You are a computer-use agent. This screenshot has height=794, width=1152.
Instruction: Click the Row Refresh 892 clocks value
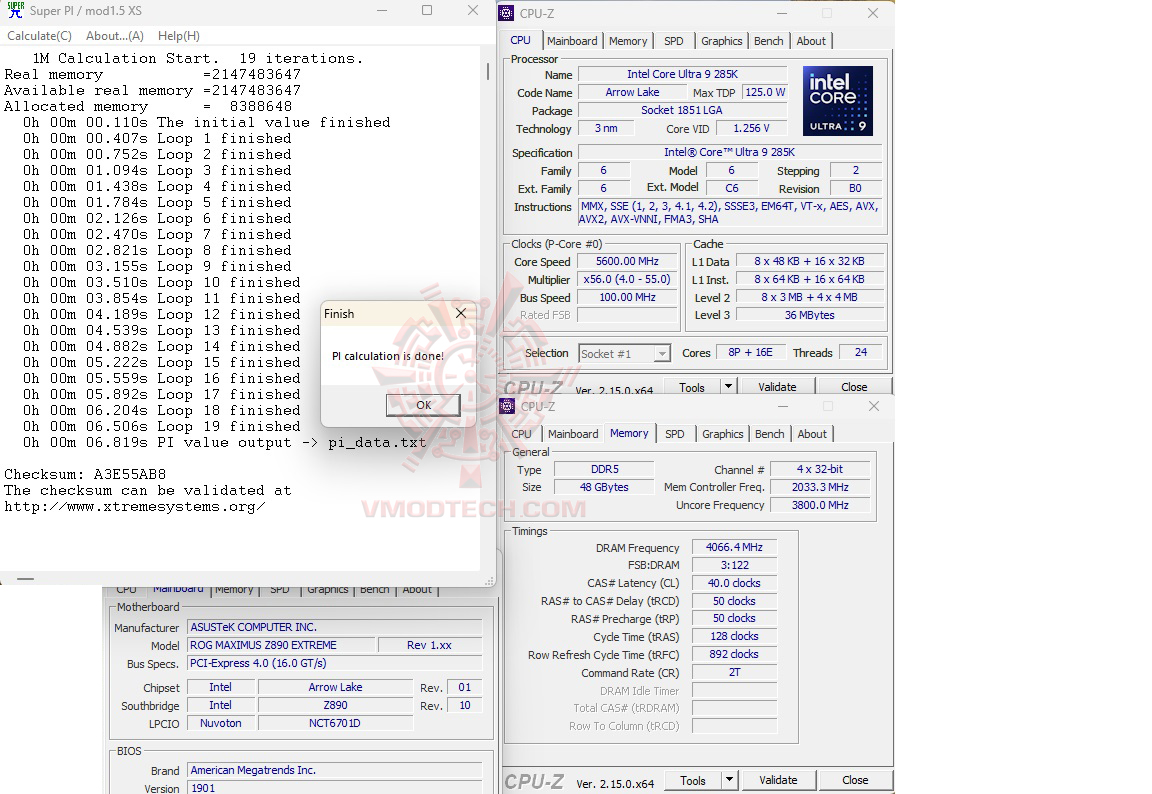coord(734,654)
